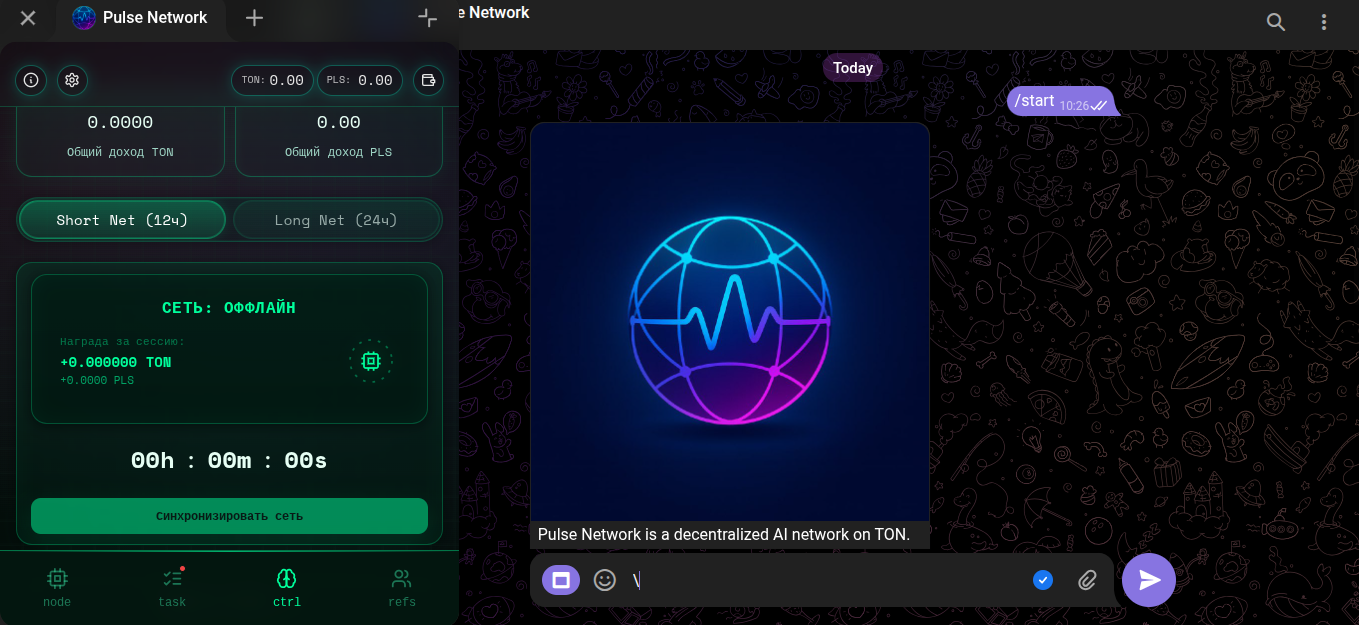Open new tab with plus icon
The width and height of the screenshot is (1359, 625).
click(255, 18)
